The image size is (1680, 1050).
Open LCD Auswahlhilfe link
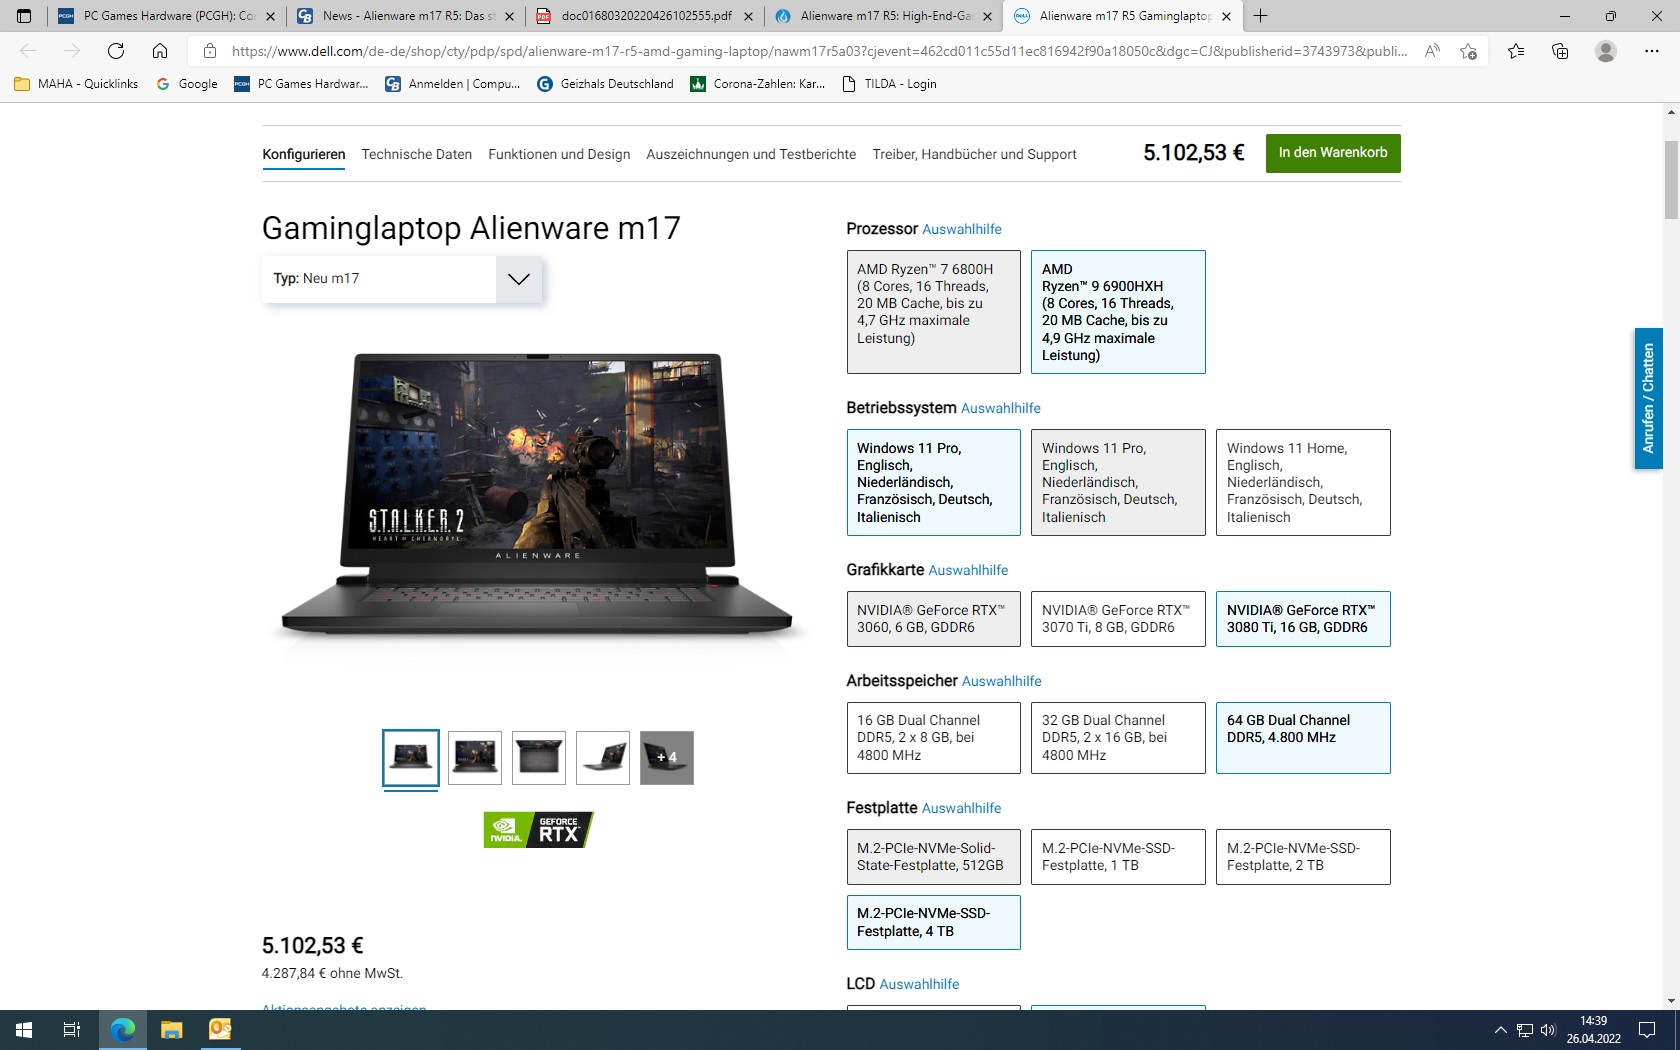(x=919, y=984)
